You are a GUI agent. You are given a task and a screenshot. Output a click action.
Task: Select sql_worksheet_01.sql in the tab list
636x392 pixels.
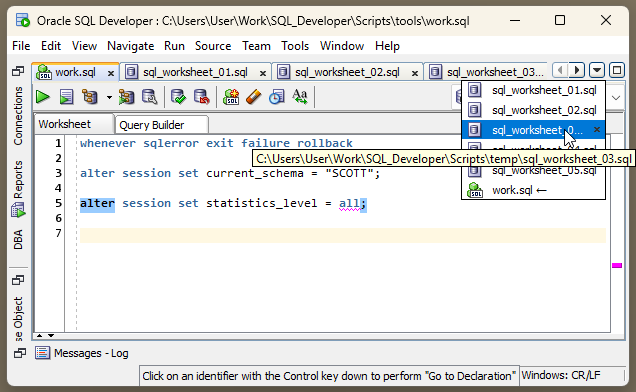[x=533, y=90]
